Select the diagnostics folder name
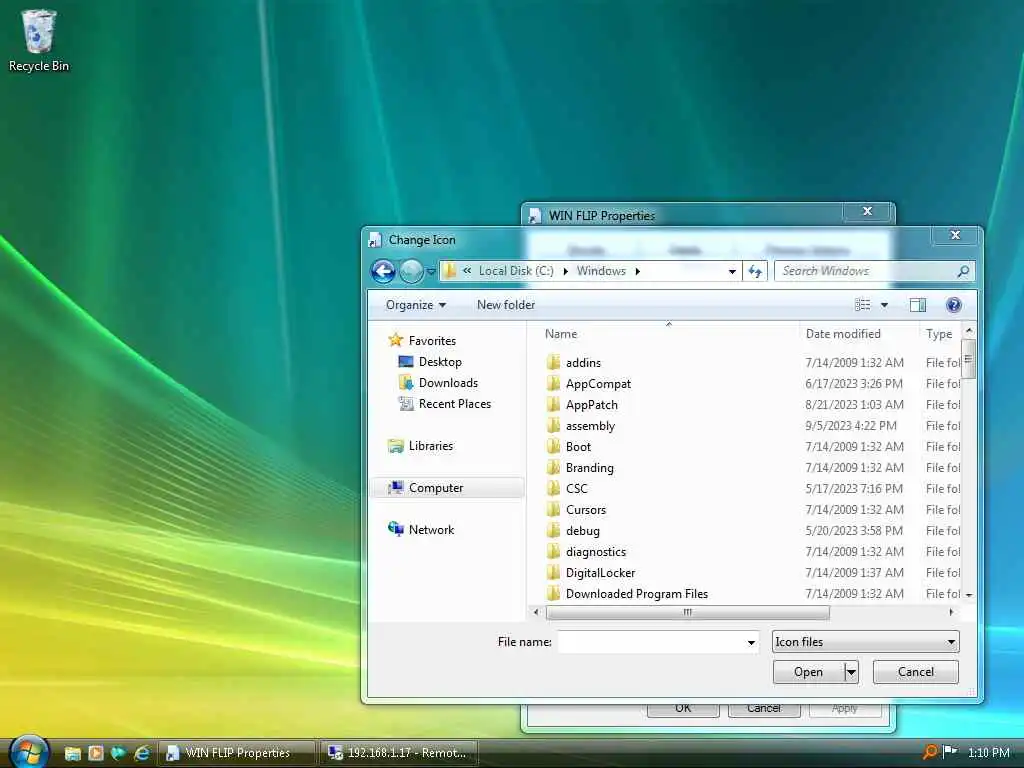 (596, 552)
